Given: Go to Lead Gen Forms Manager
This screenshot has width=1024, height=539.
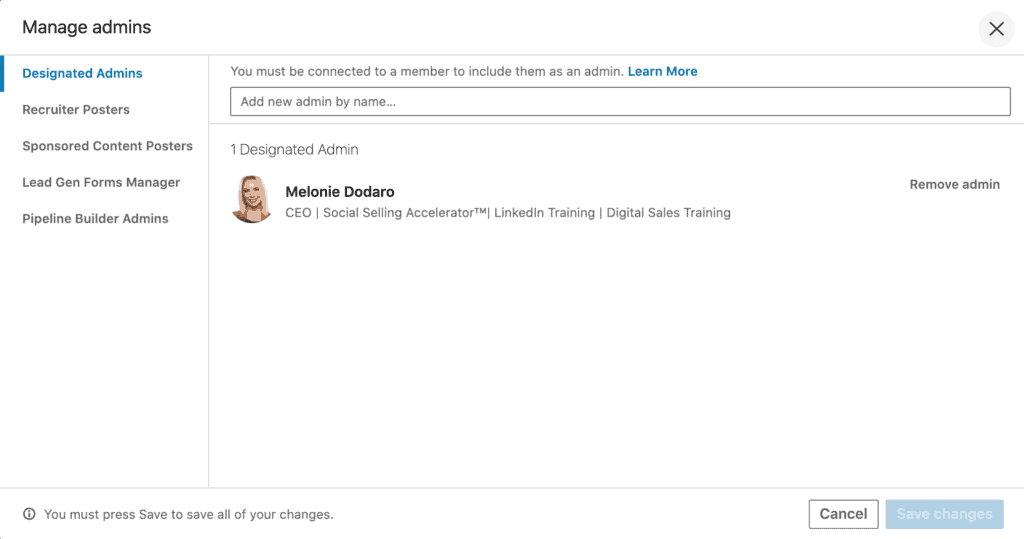Looking at the screenshot, I should tap(101, 182).
